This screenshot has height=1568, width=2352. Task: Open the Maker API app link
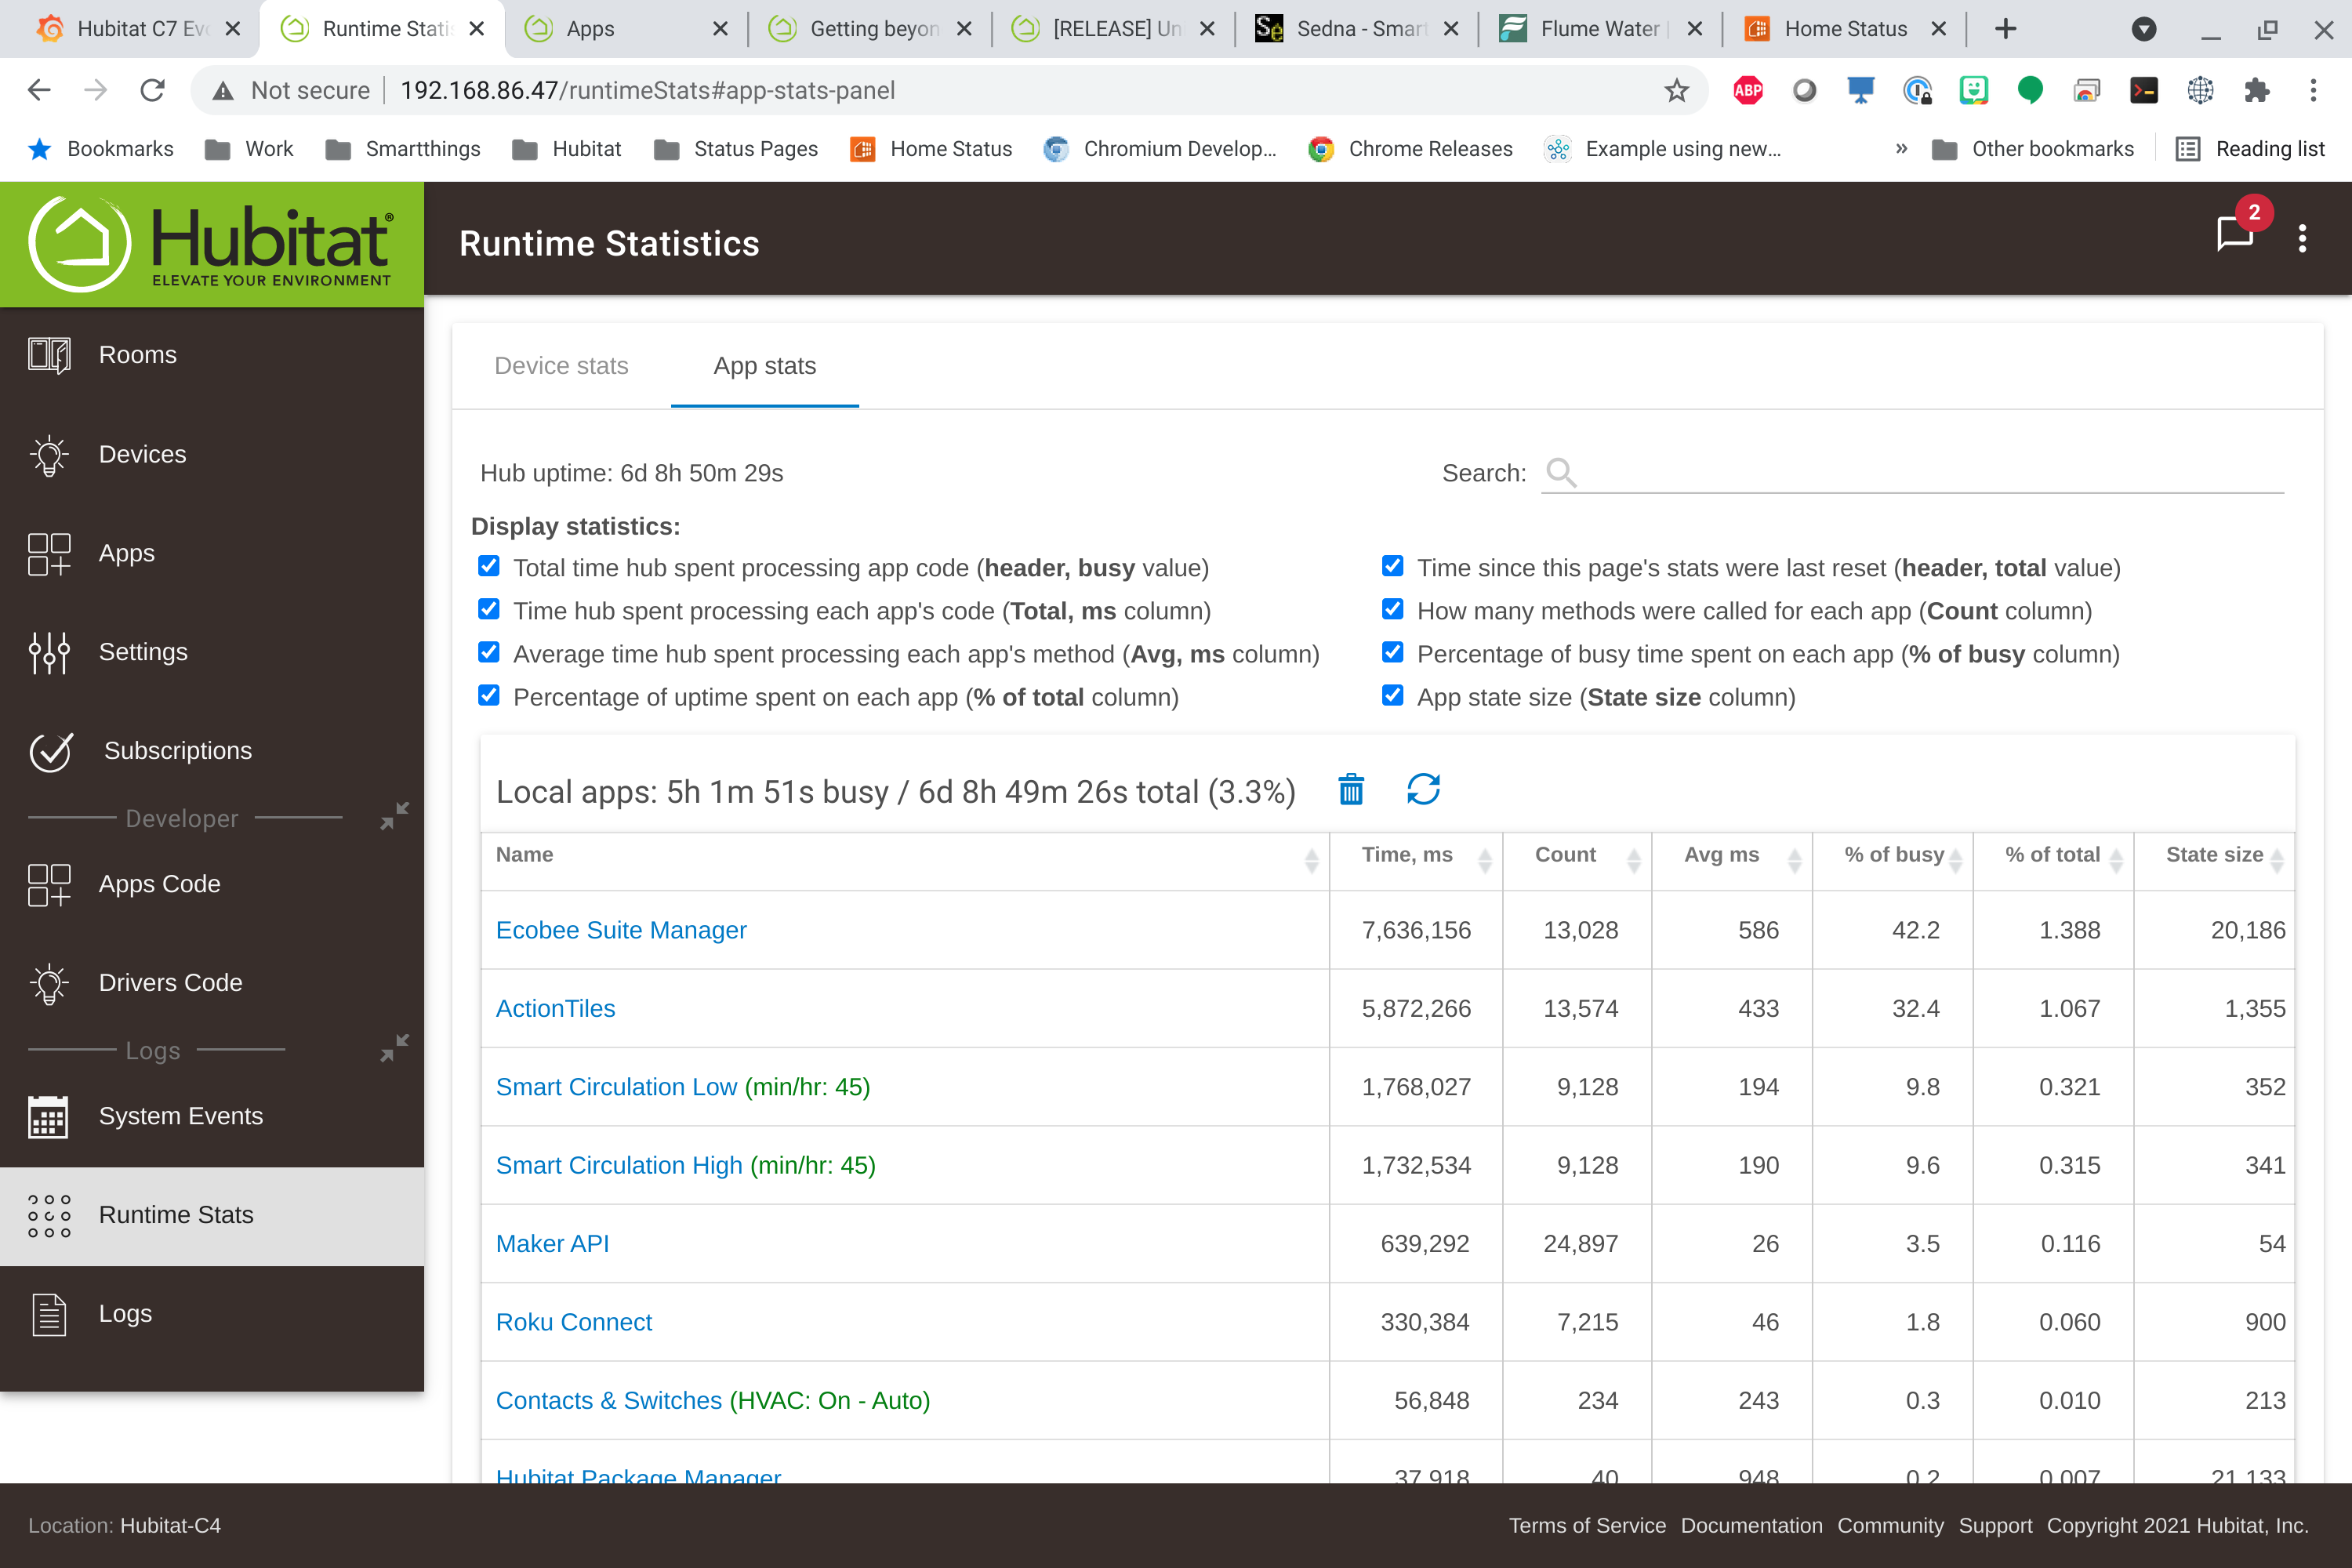(x=552, y=1243)
